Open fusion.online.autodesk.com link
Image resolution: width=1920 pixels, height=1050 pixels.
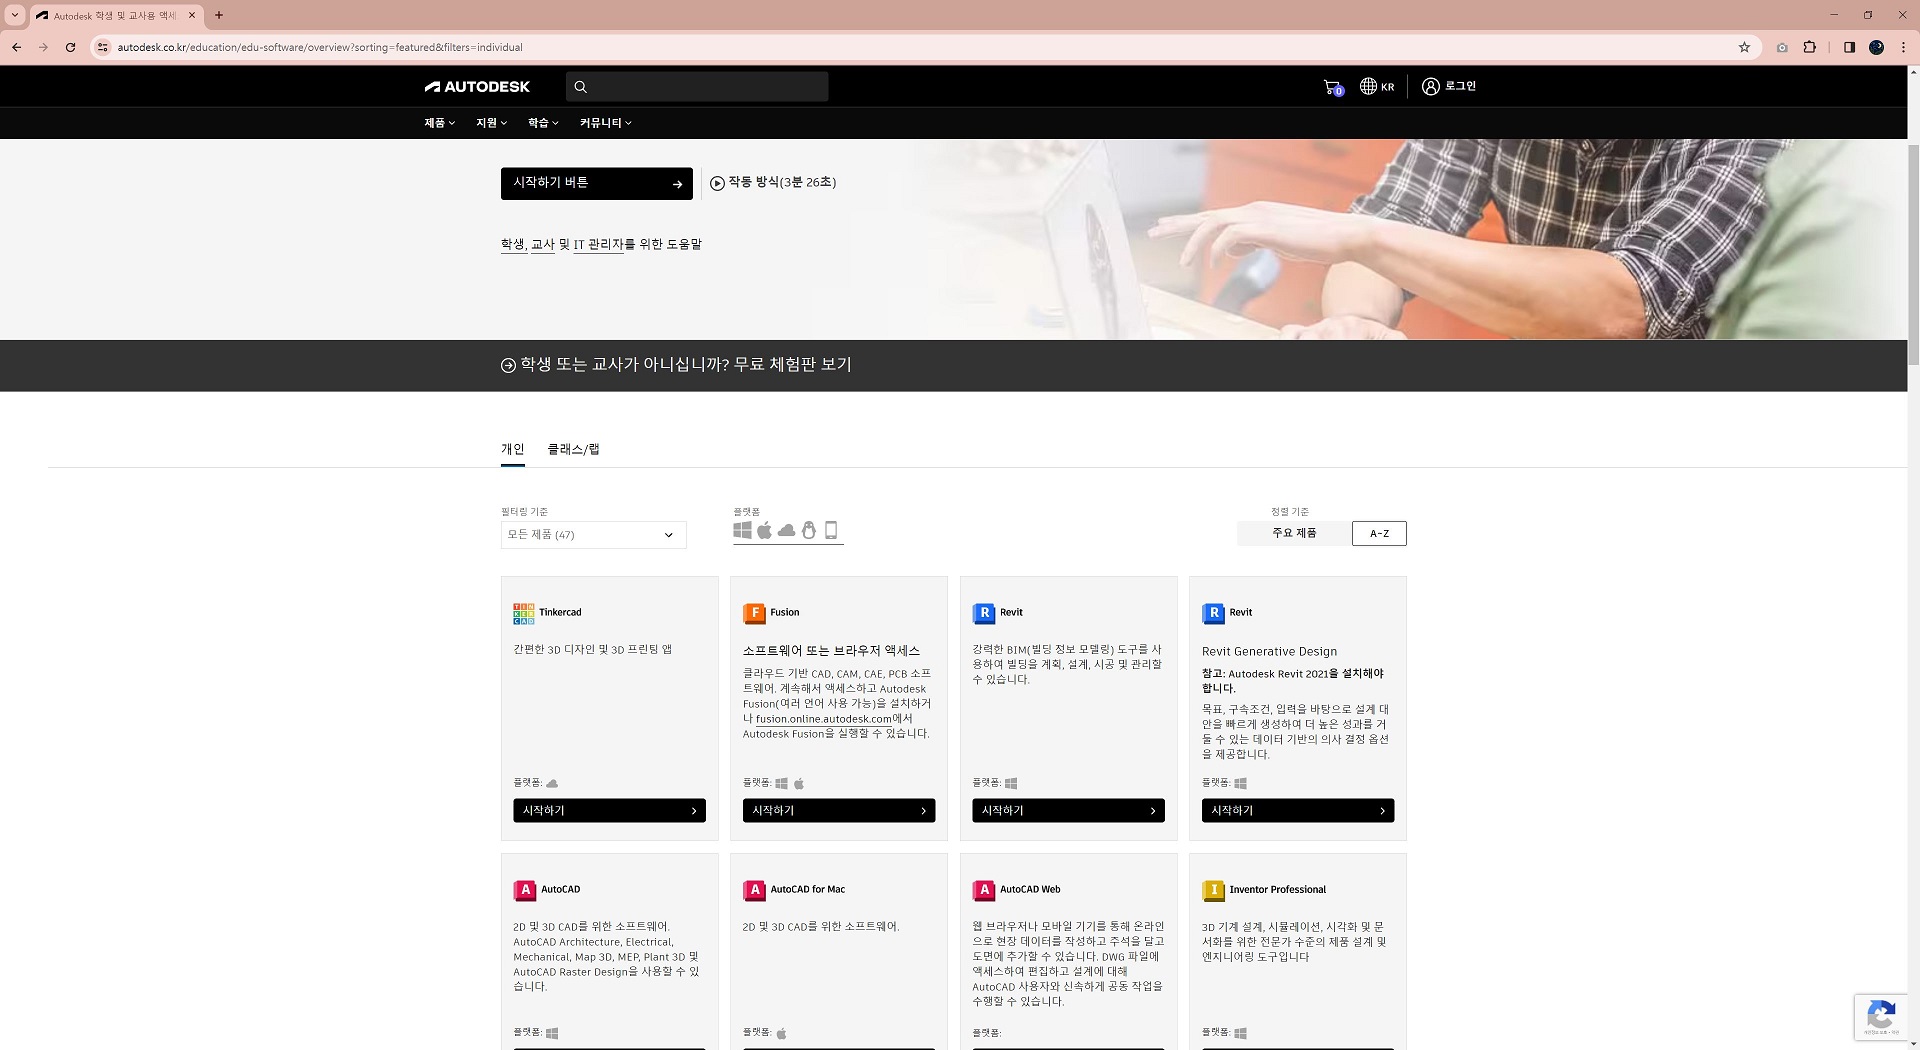point(823,719)
